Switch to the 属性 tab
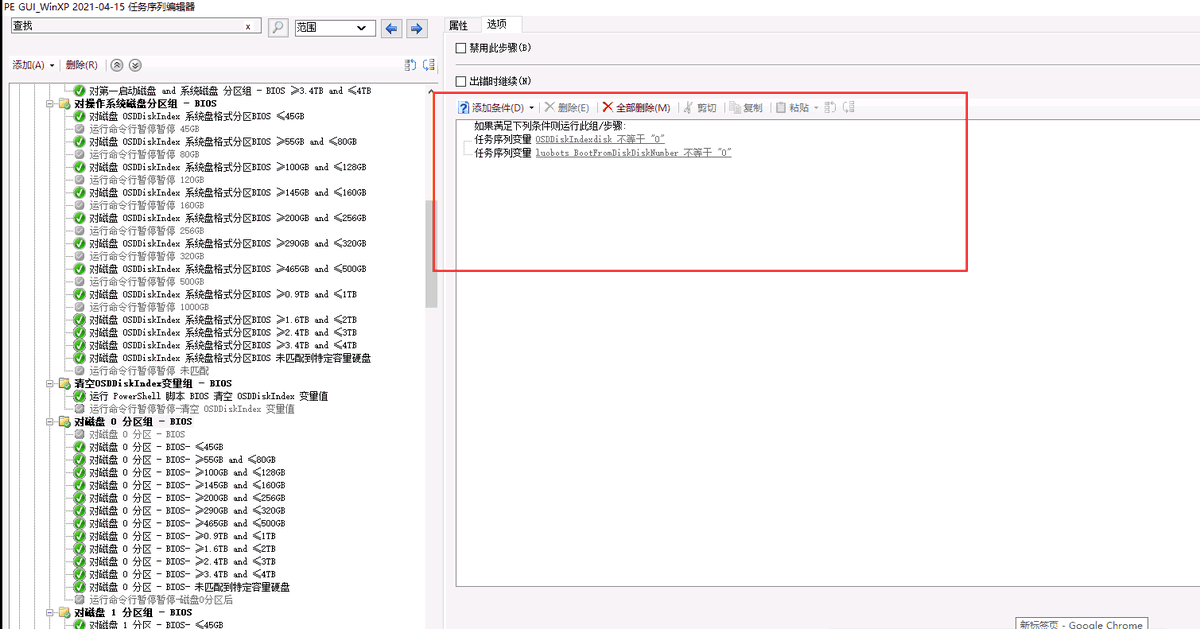 458,24
